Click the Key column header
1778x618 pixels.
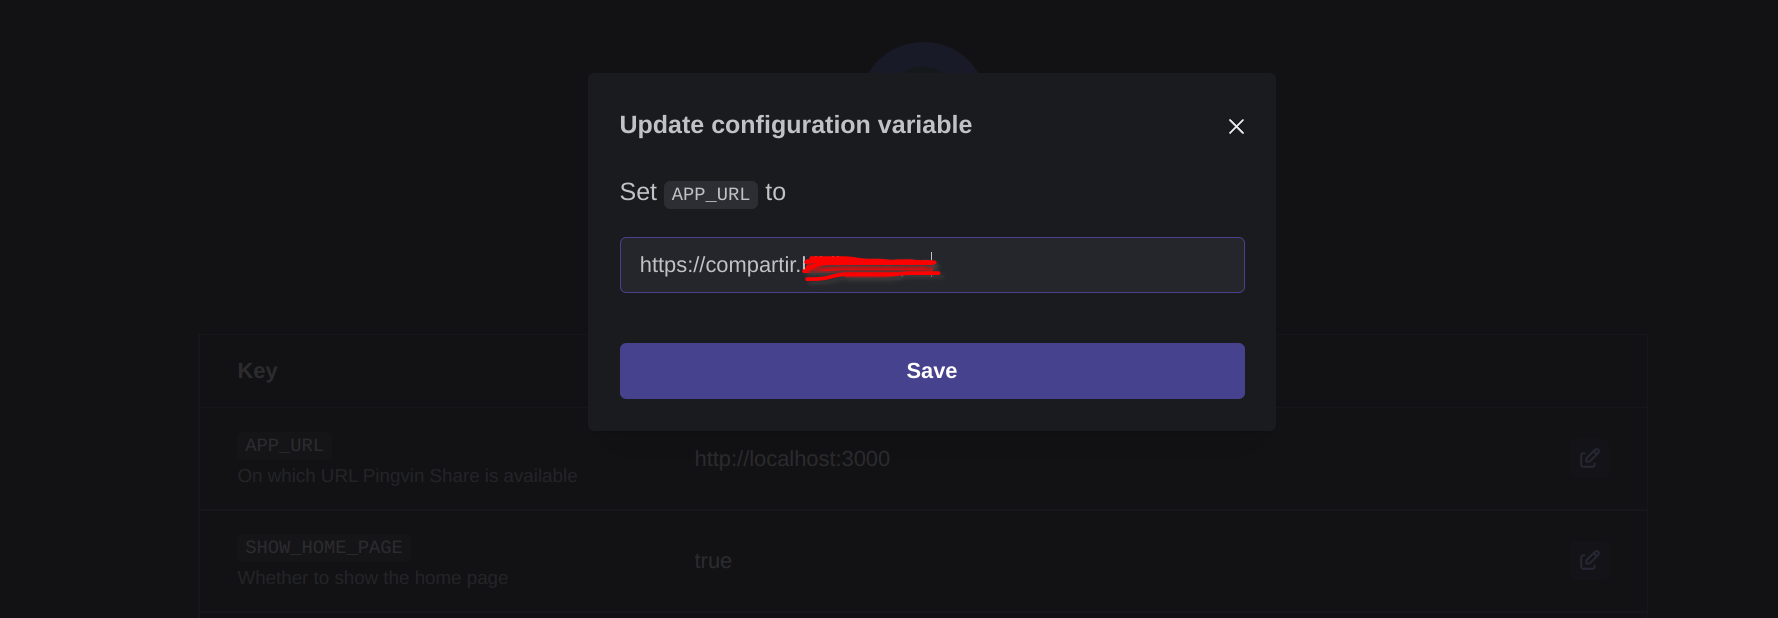(x=257, y=371)
